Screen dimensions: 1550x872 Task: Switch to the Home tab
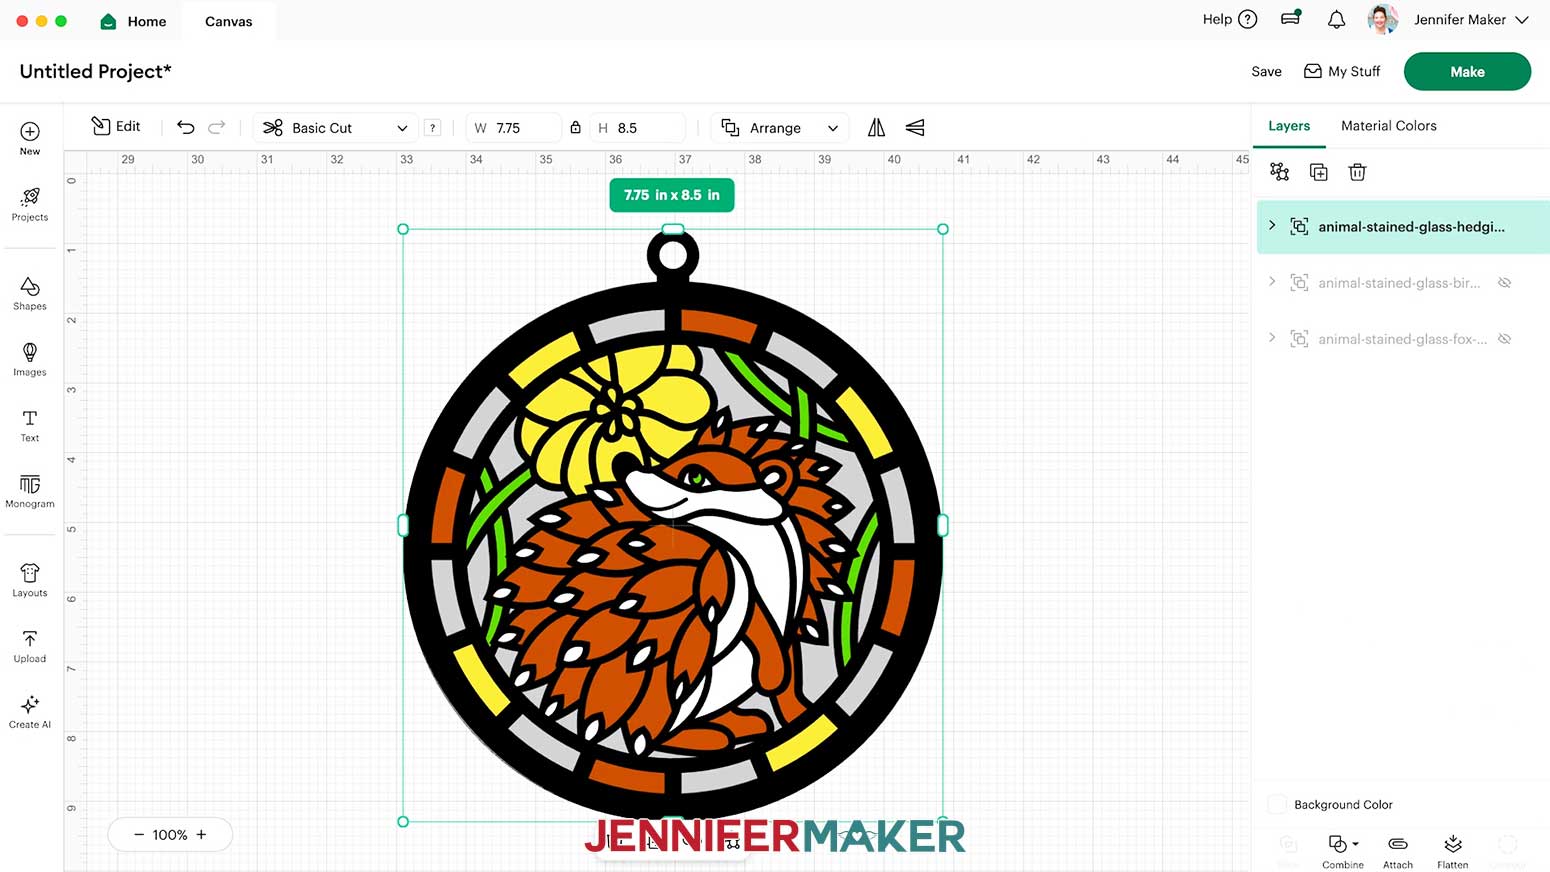(x=134, y=21)
